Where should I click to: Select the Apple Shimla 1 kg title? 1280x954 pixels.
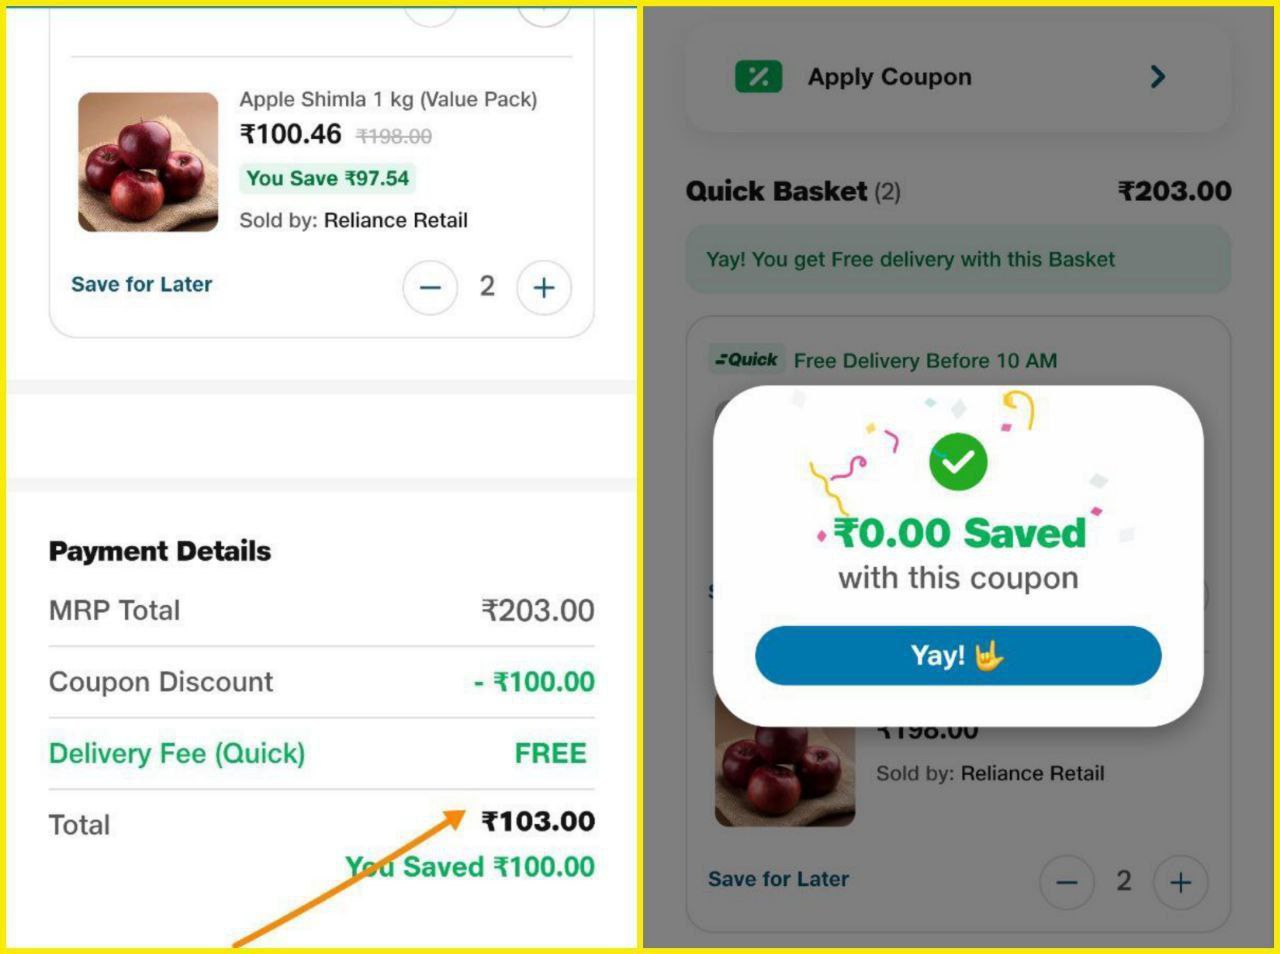click(x=388, y=99)
